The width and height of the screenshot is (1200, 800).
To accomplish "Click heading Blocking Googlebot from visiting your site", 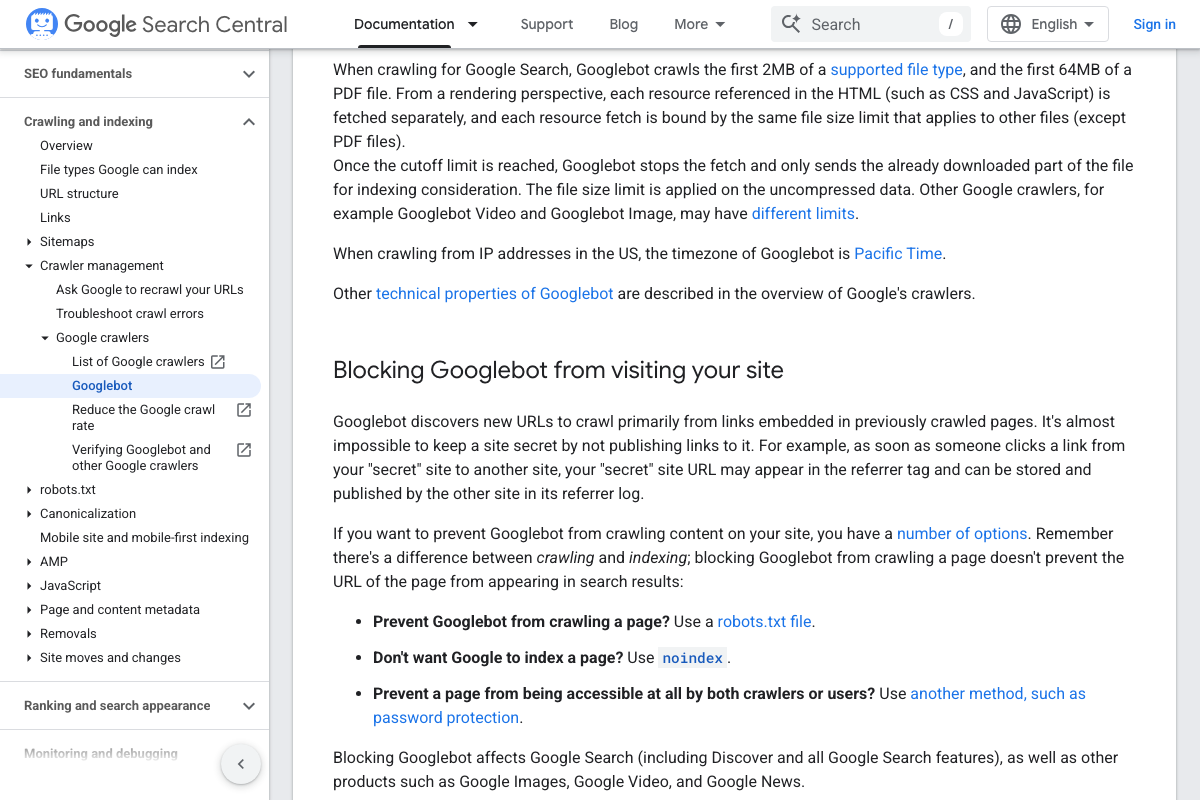I will click(x=558, y=370).
